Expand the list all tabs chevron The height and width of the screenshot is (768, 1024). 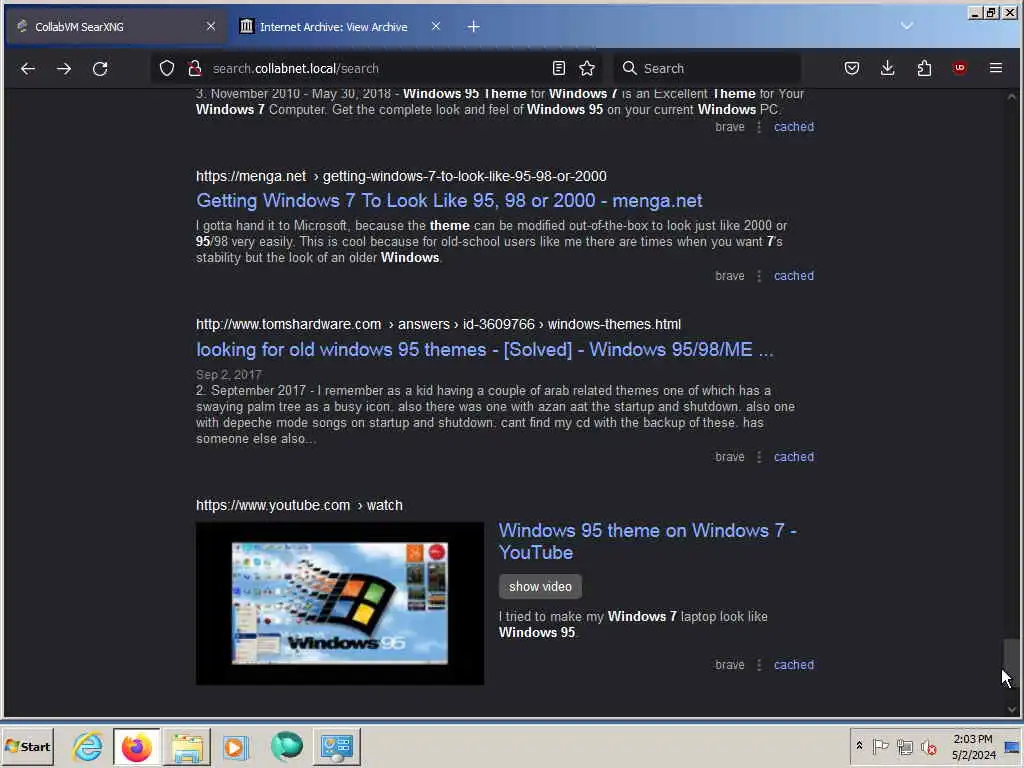pos(906,26)
